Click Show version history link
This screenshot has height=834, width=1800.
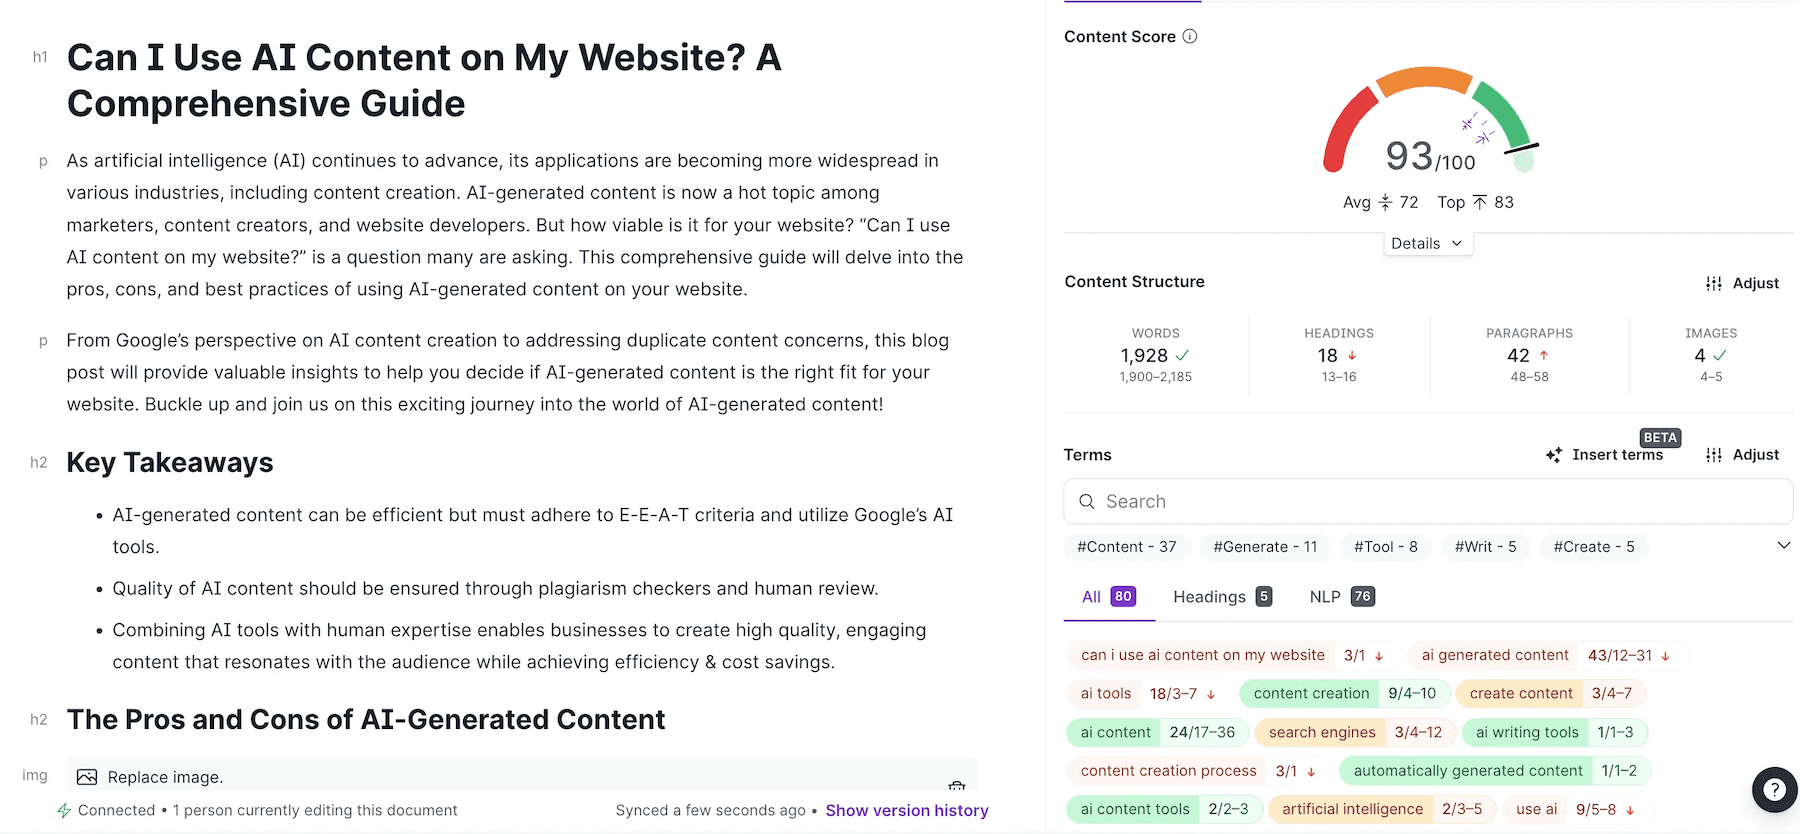[x=906, y=810]
